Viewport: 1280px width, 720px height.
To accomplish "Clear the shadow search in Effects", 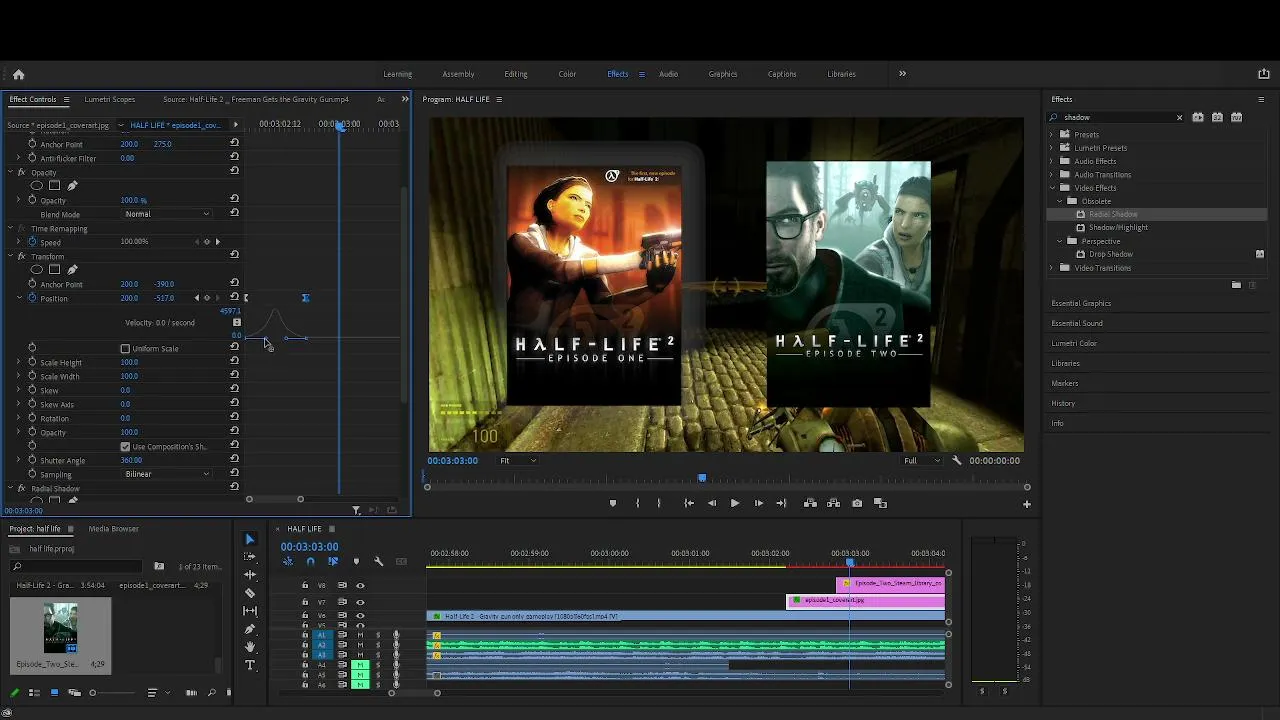I will (x=1179, y=118).
